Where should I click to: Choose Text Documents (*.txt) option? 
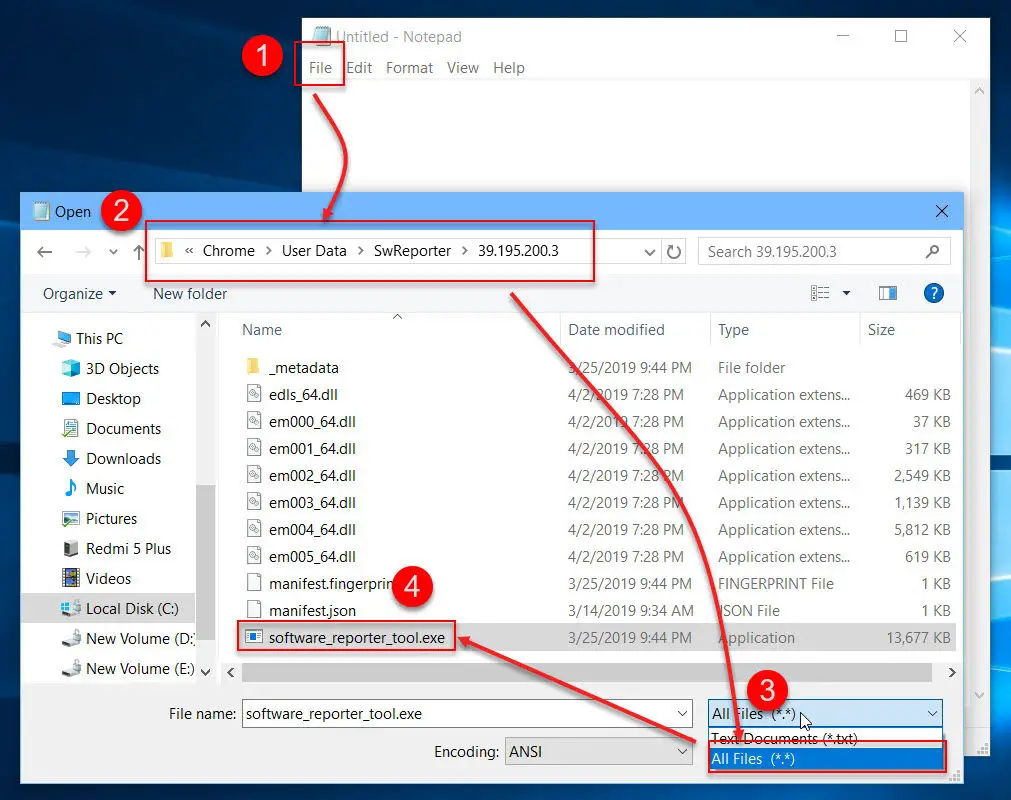(825, 738)
